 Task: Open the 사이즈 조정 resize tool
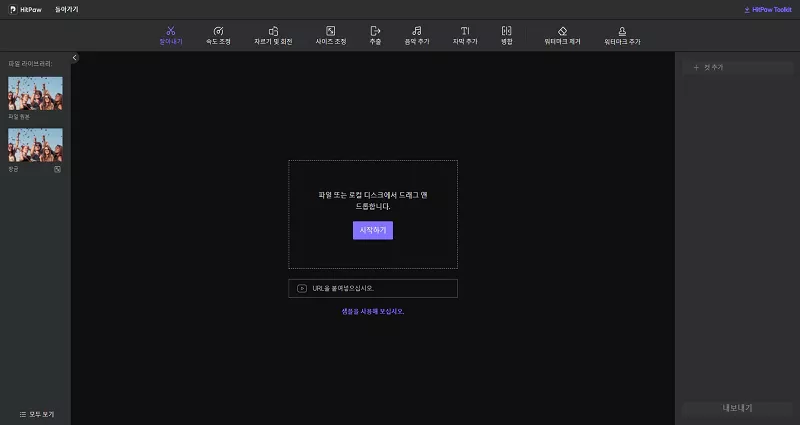(330, 35)
